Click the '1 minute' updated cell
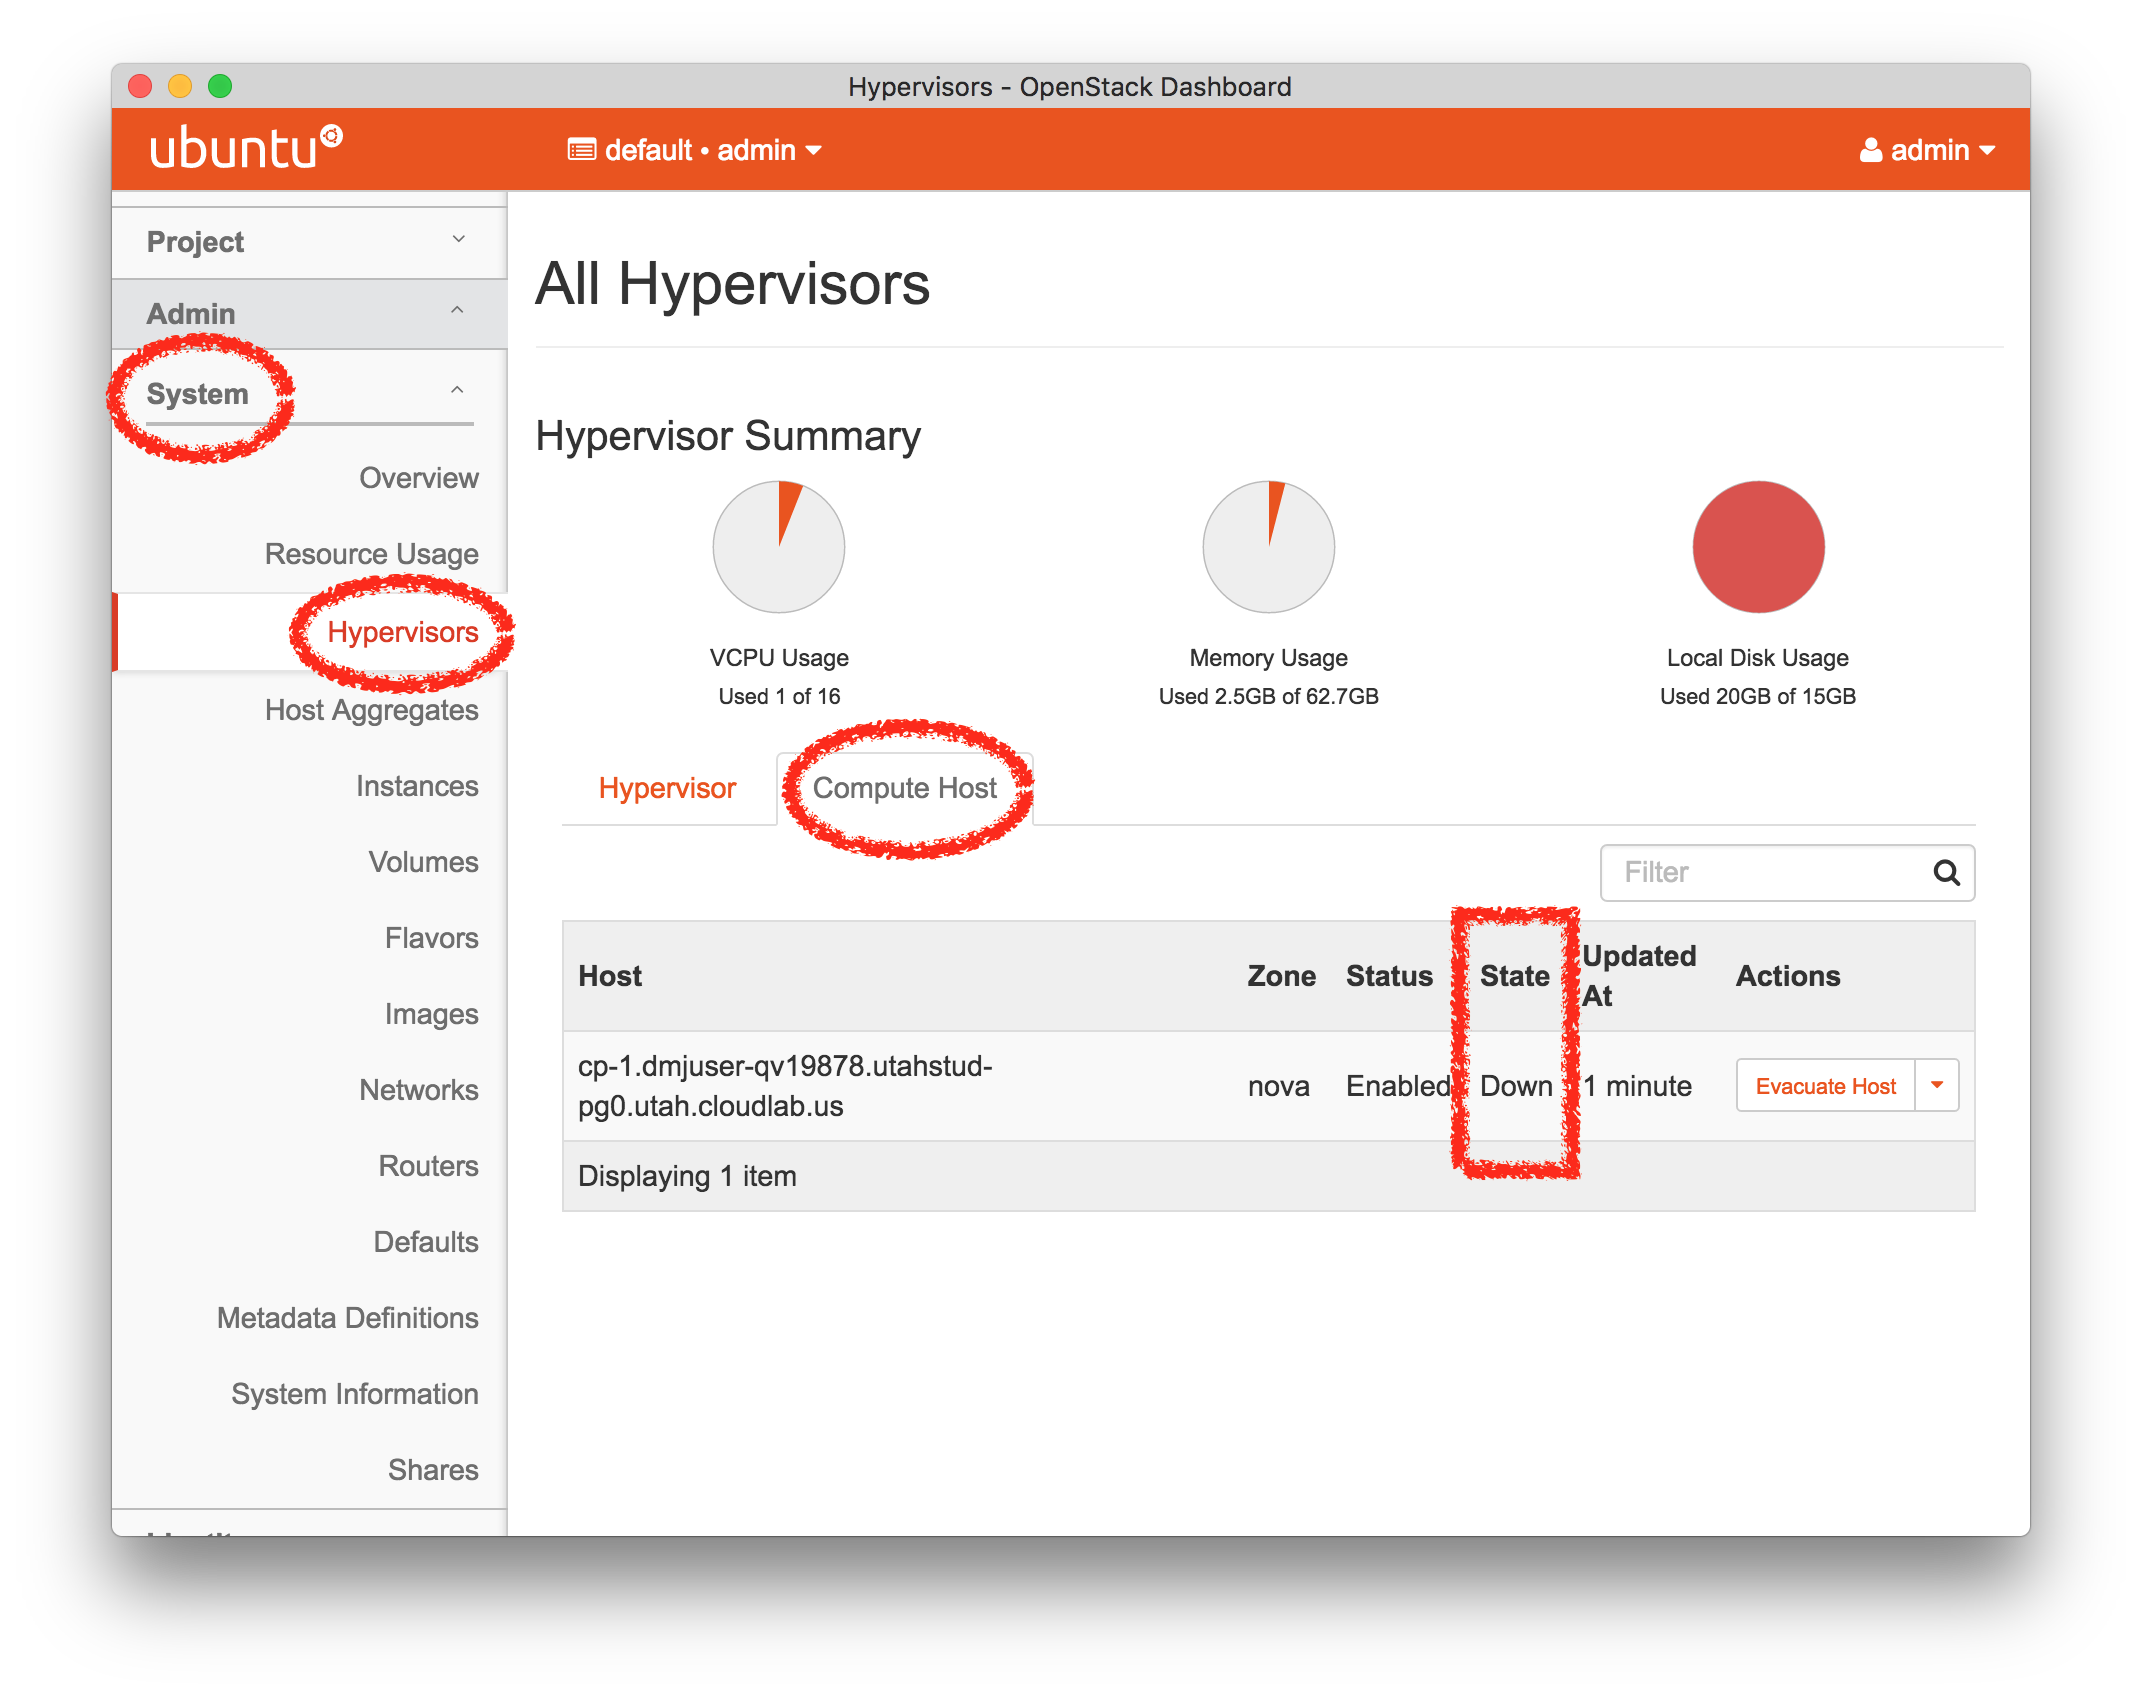Screen dimensions: 2142x1696 [x=1637, y=1086]
